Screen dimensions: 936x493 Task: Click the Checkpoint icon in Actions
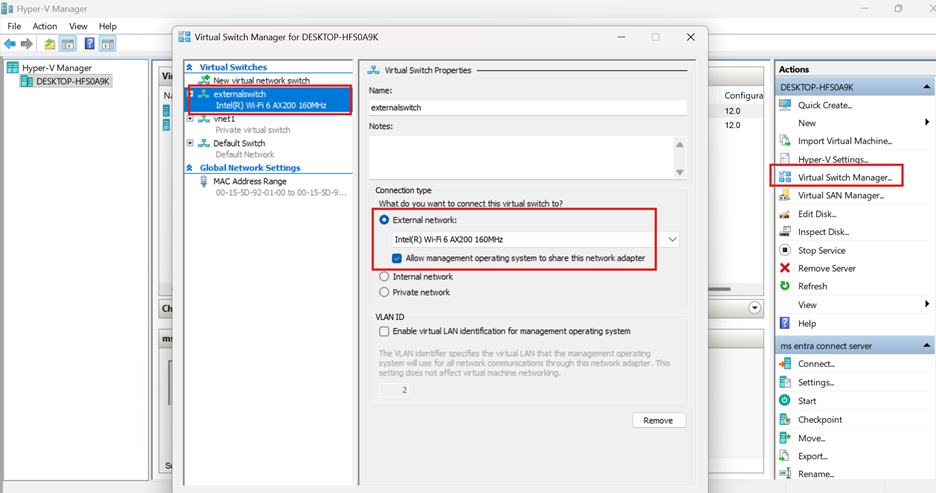[785, 420]
